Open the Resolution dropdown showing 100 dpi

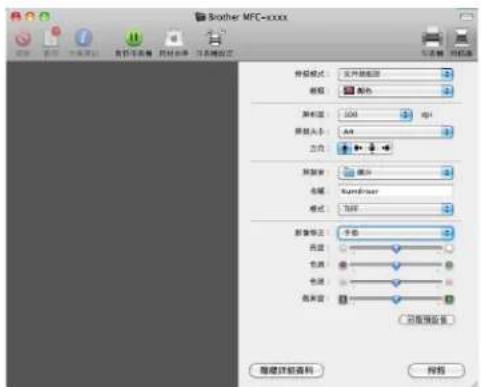point(376,115)
